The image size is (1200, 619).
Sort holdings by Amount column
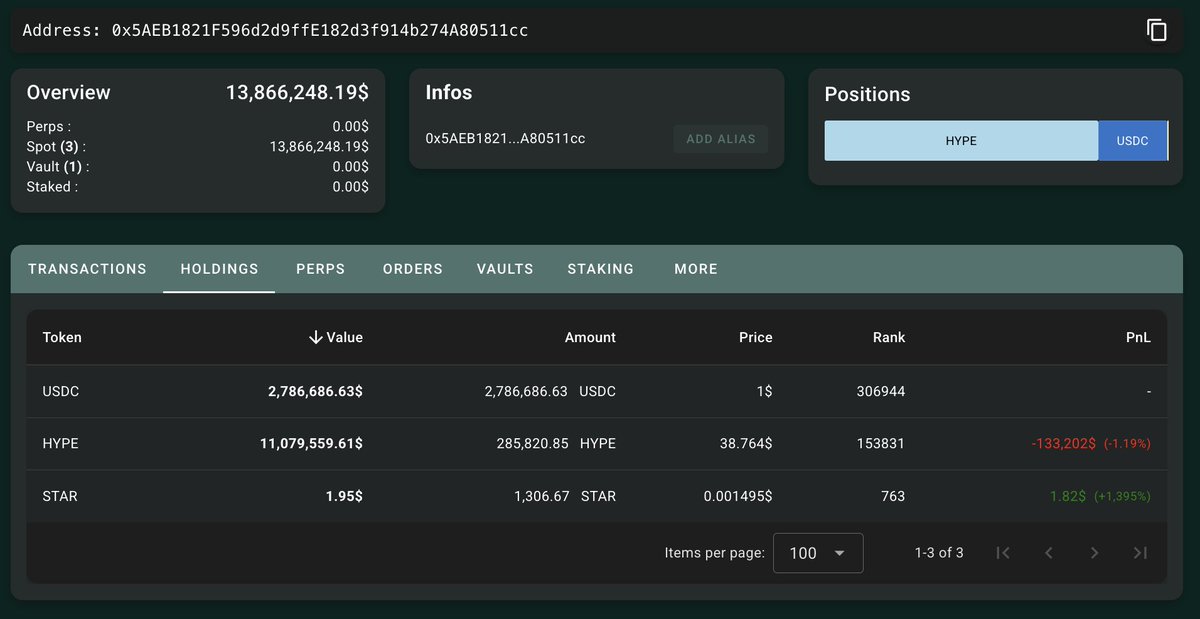click(590, 338)
